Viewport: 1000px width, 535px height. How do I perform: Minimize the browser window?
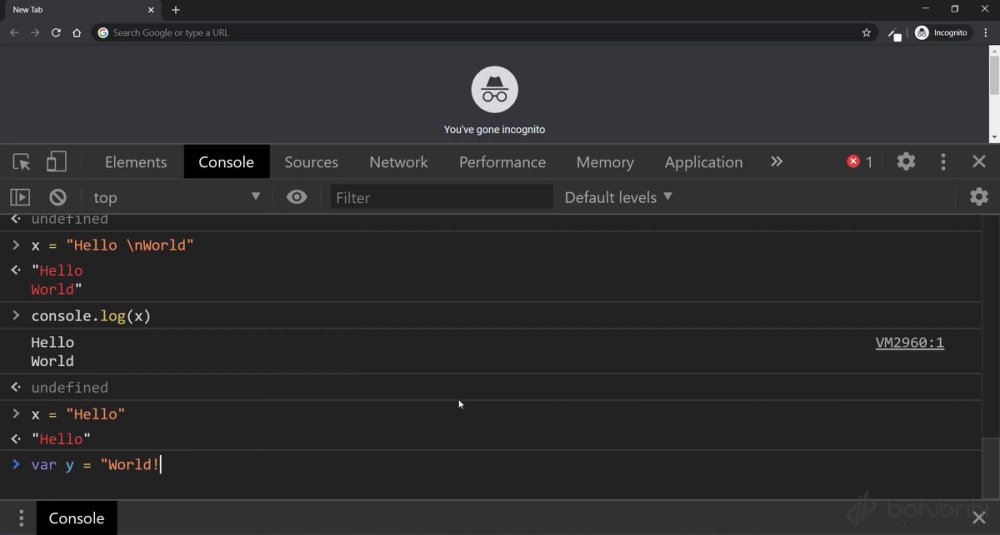click(925, 9)
